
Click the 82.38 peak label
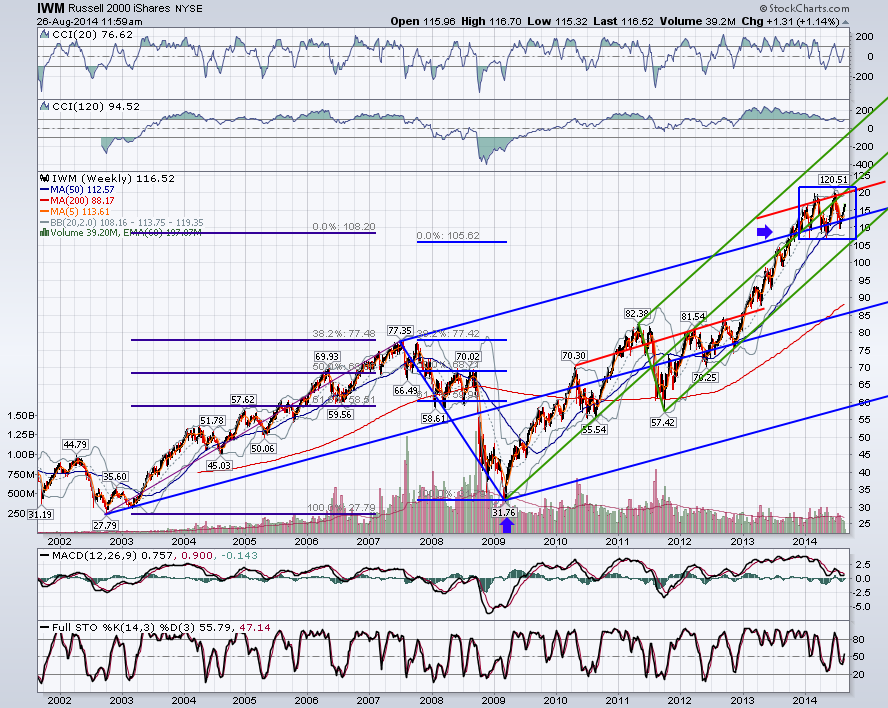[x=637, y=313]
